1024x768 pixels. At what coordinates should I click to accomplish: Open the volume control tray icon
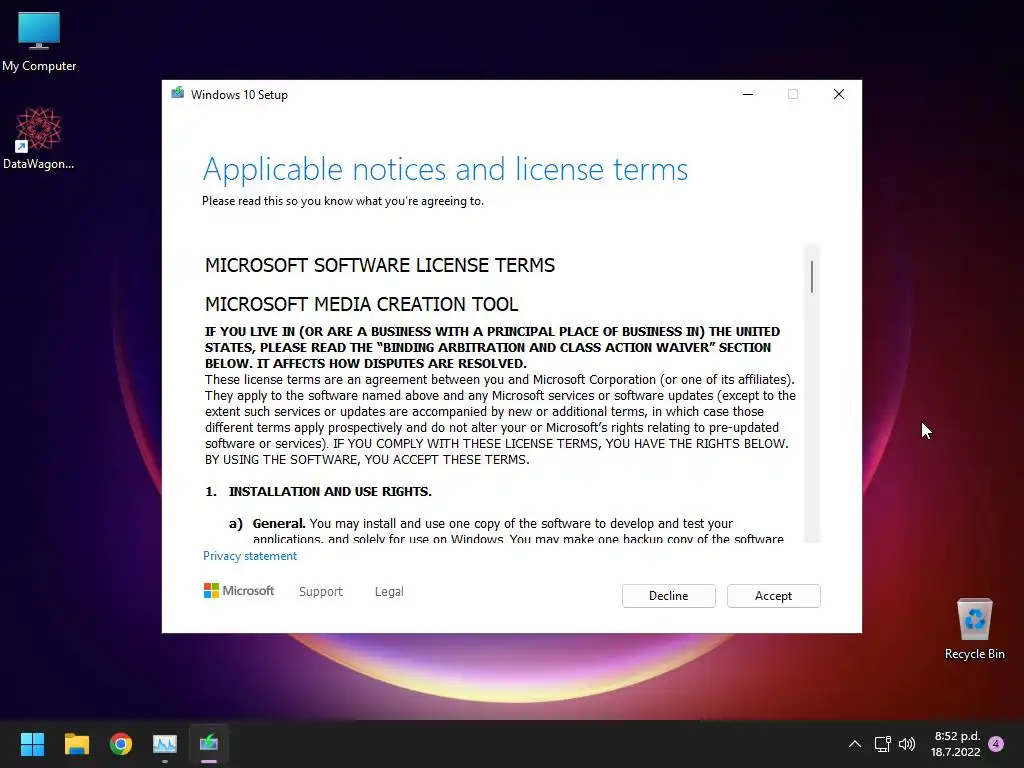pyautogui.click(x=906, y=744)
